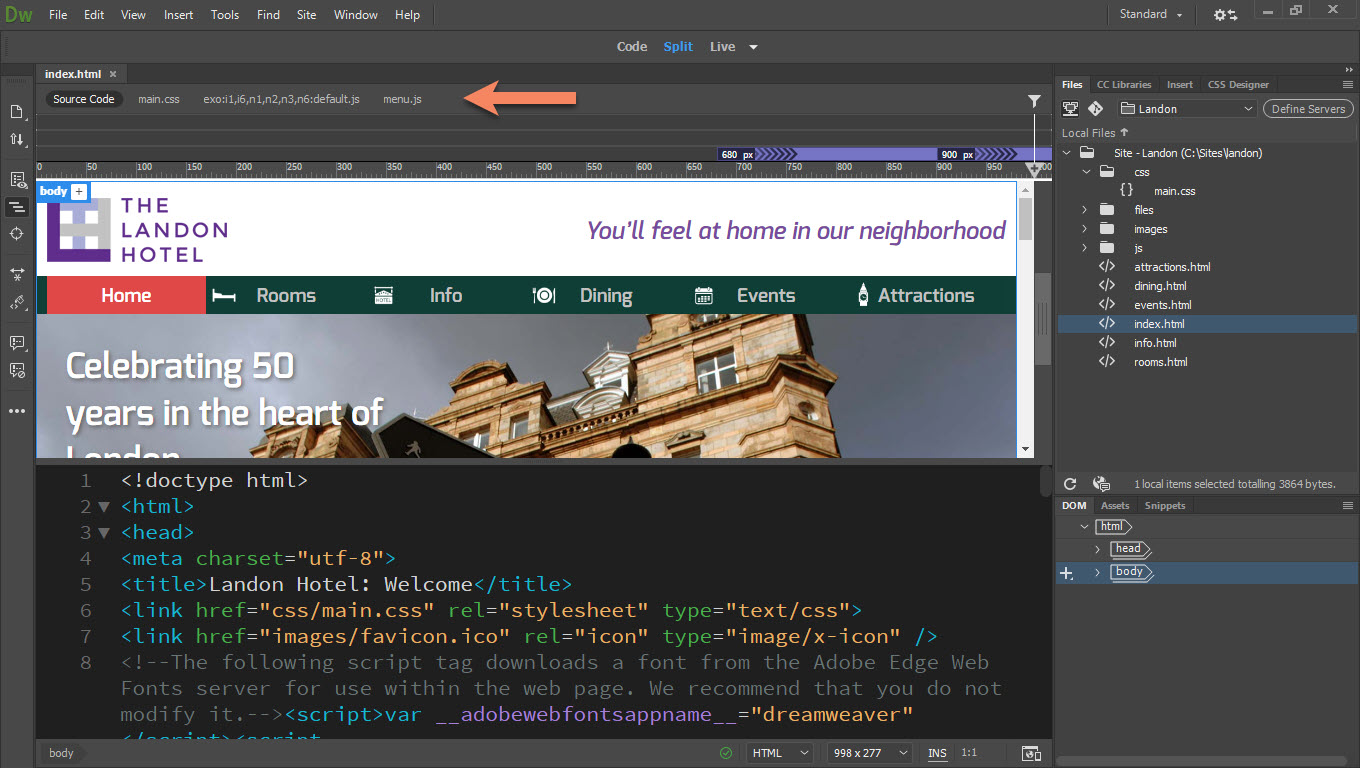Fold the head tag on code line 3

(104, 533)
